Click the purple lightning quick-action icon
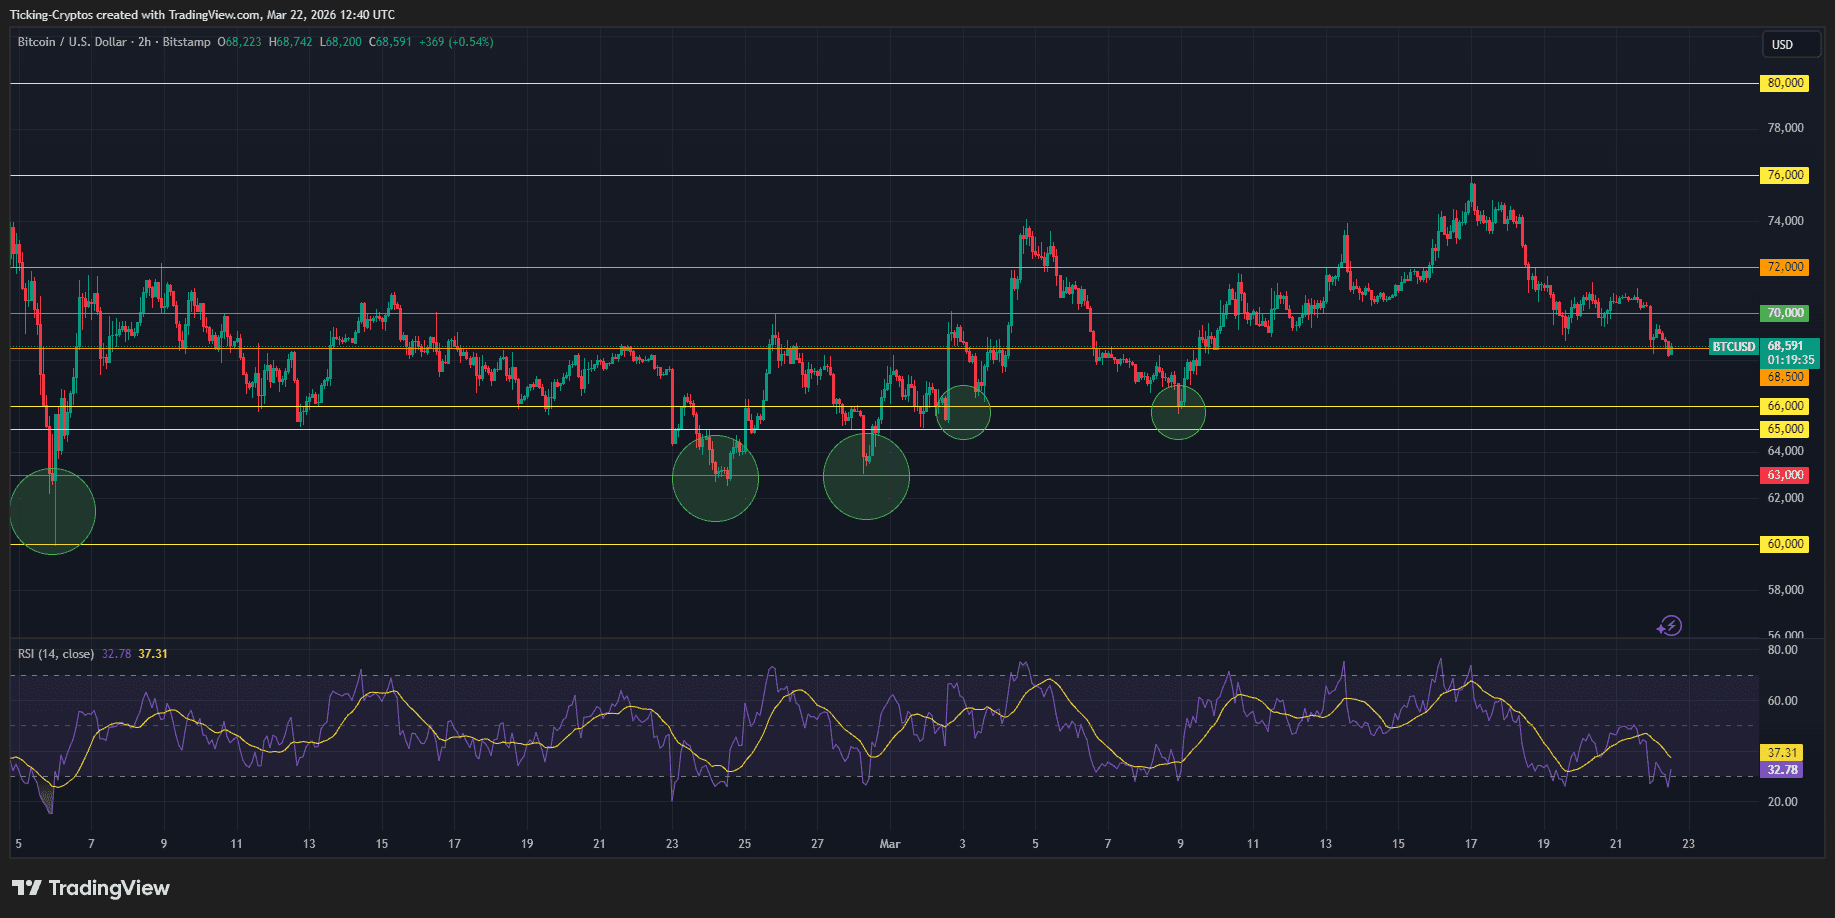This screenshot has height=918, width=1835. (1671, 625)
